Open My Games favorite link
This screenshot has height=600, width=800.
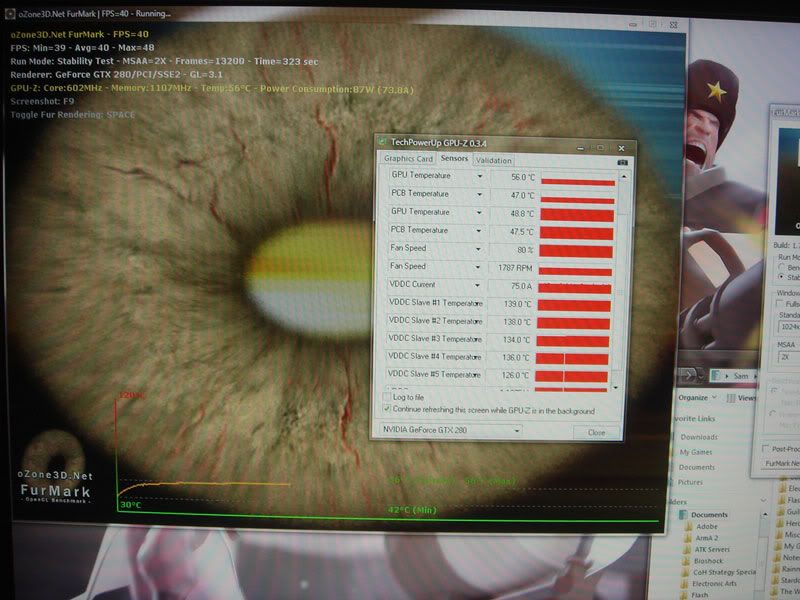pos(696,452)
